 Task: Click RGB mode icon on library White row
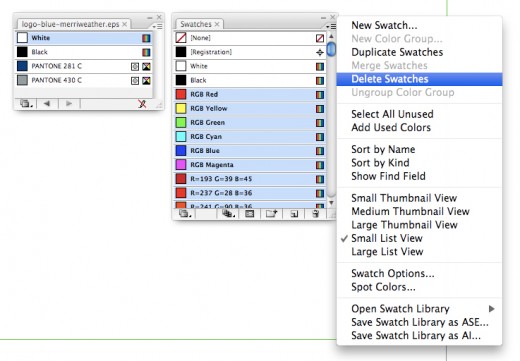[146, 38]
